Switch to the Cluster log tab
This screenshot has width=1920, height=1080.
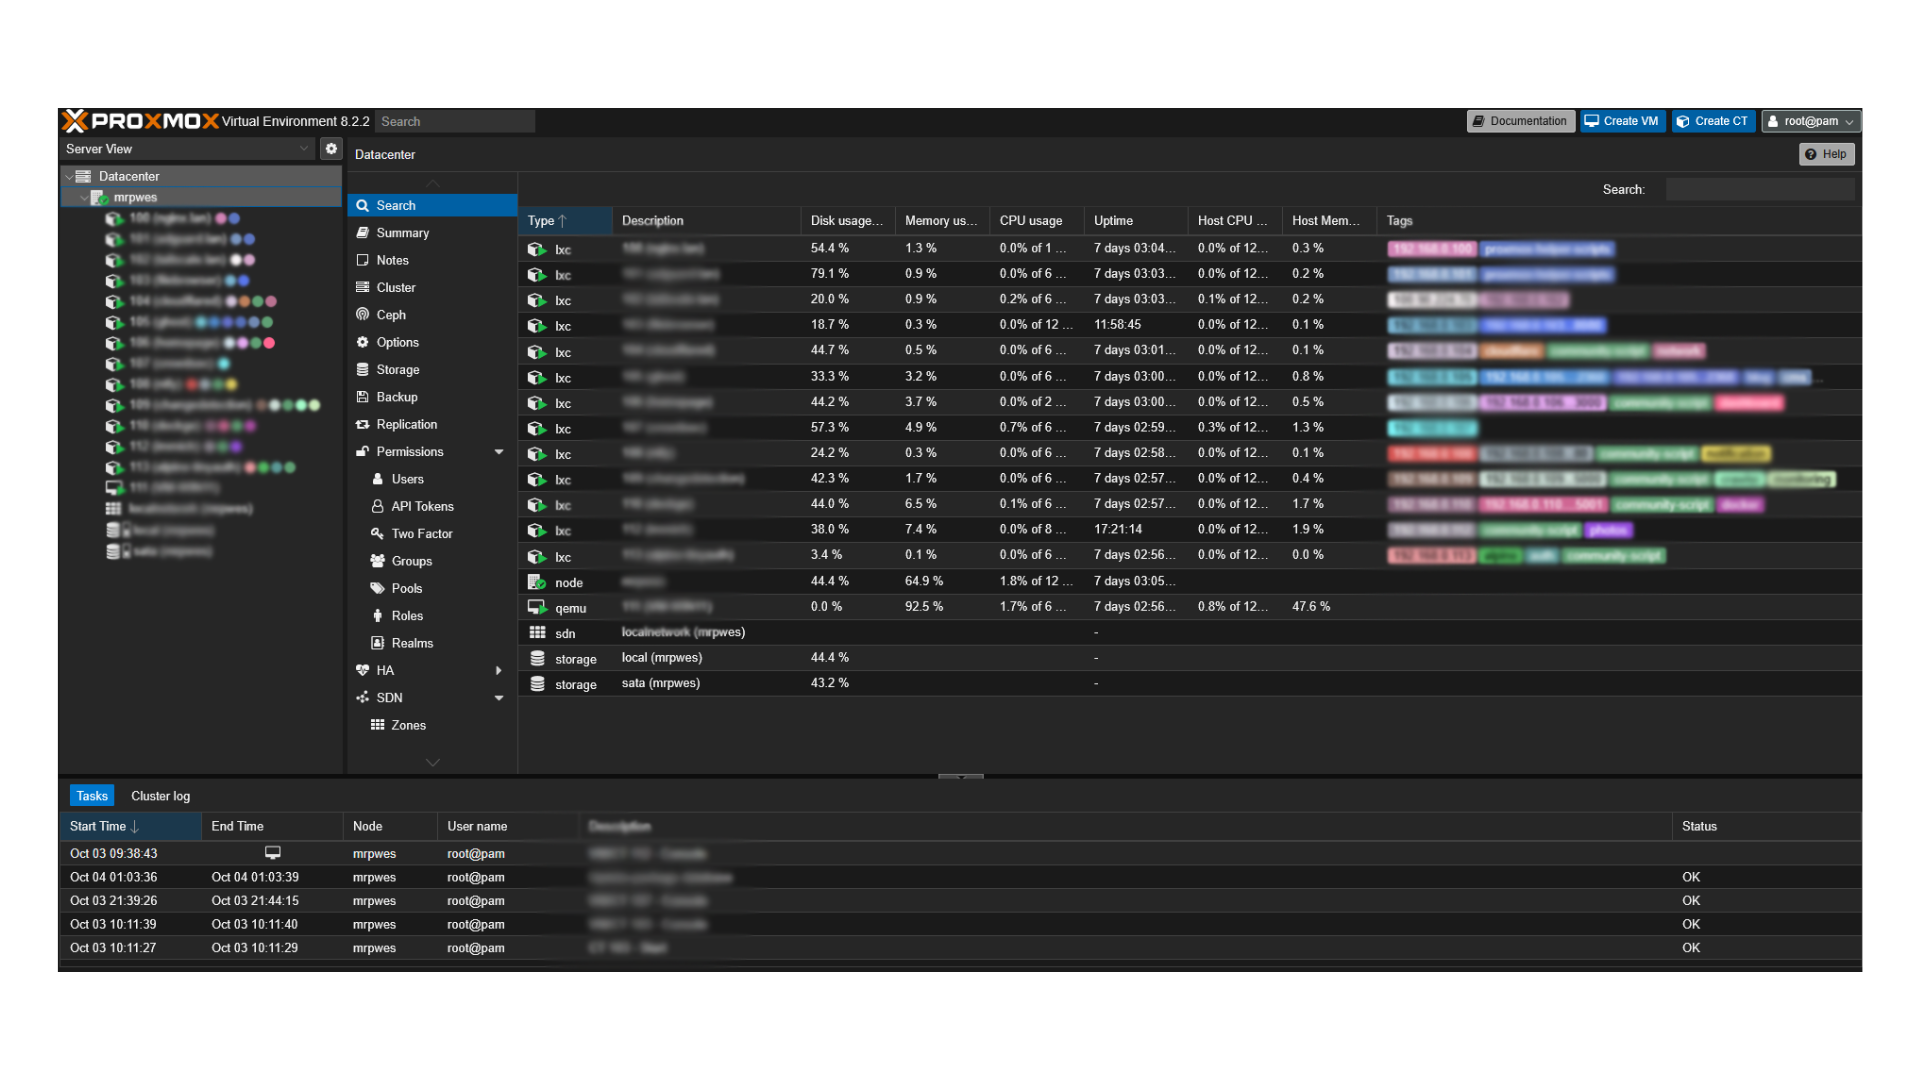click(160, 796)
